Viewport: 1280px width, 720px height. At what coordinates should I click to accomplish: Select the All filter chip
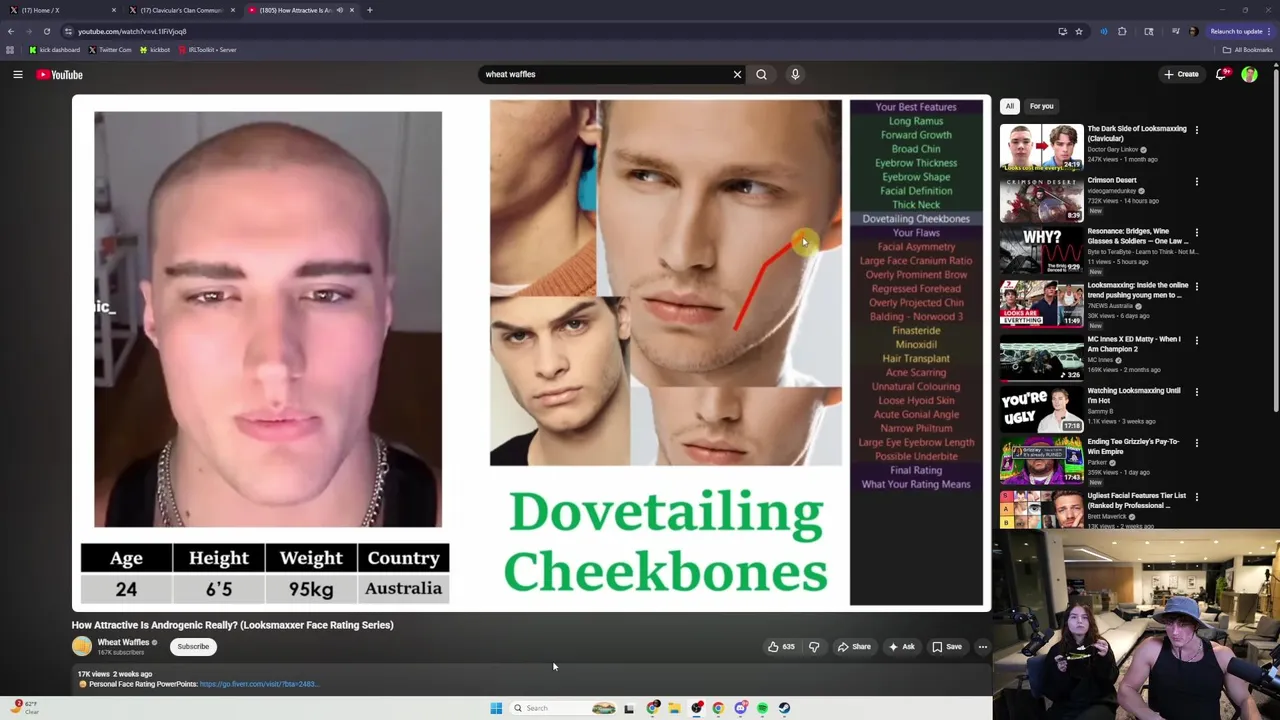point(1009,106)
